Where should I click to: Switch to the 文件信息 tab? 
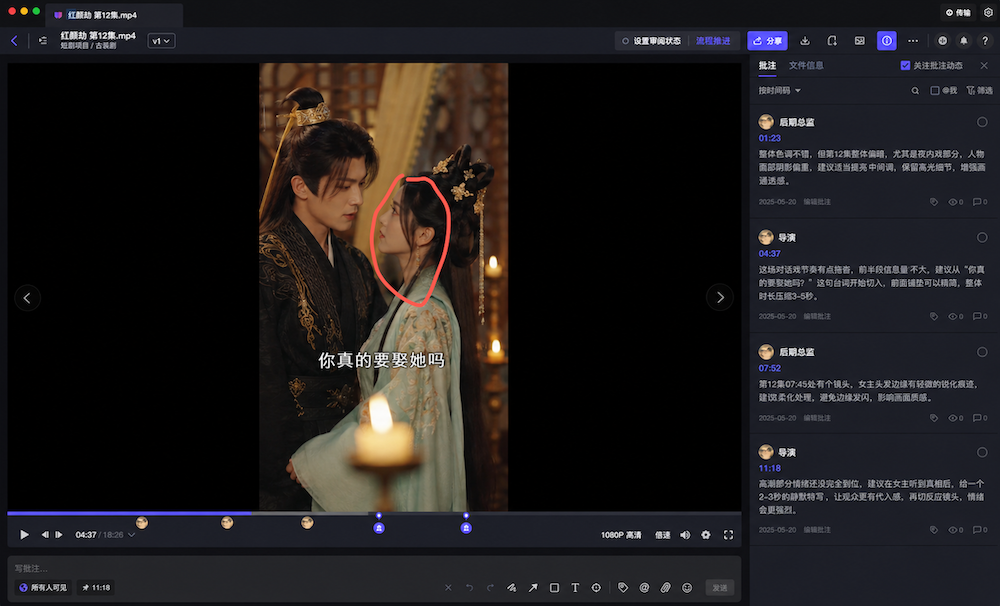806,65
